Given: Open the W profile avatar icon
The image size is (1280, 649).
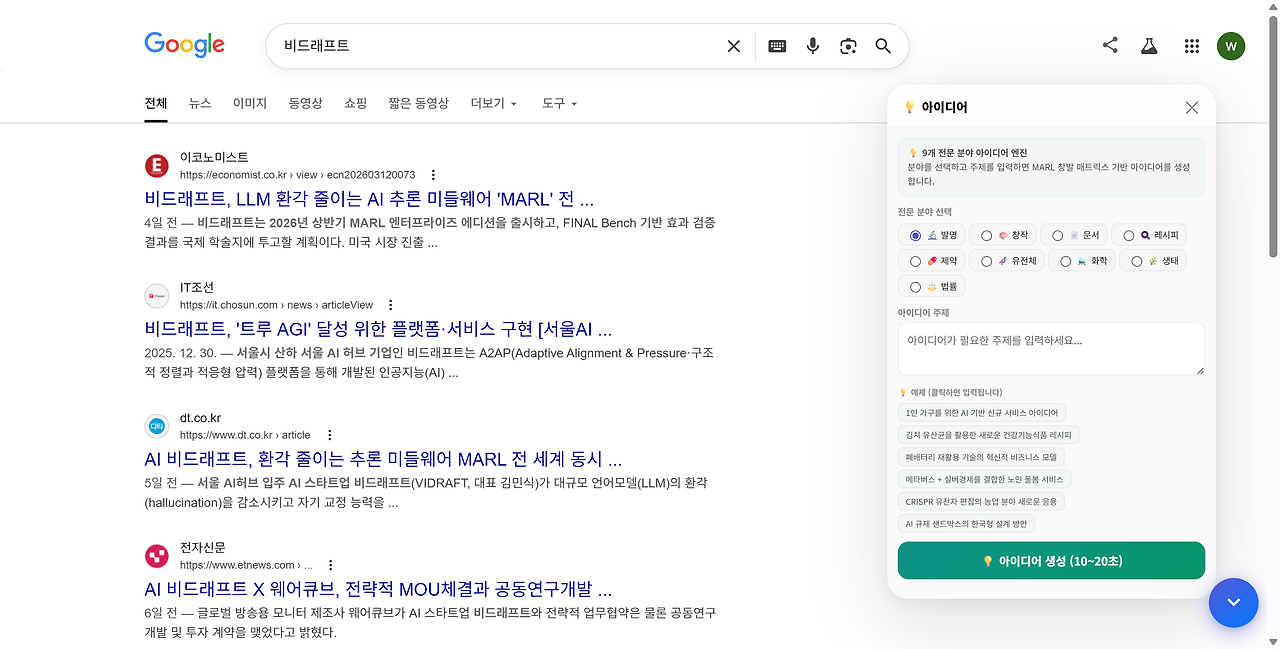Looking at the screenshot, I should (x=1231, y=45).
